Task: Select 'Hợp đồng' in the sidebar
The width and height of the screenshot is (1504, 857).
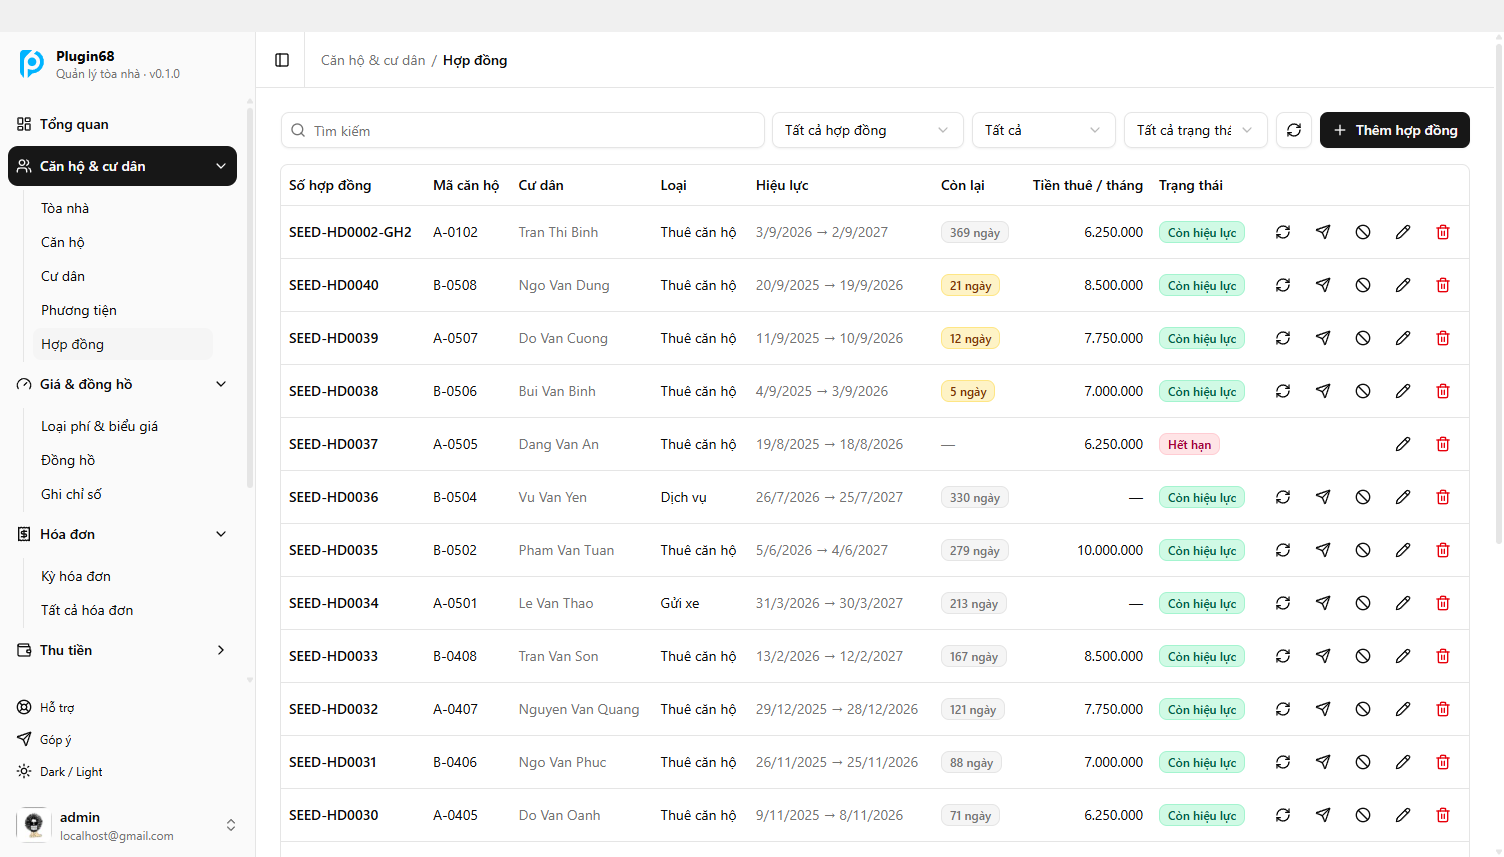Action: 123,344
